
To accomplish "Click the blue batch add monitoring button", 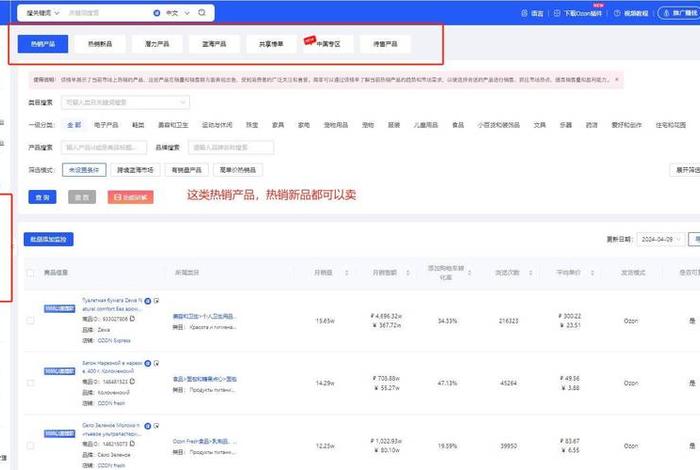I will click(49, 239).
